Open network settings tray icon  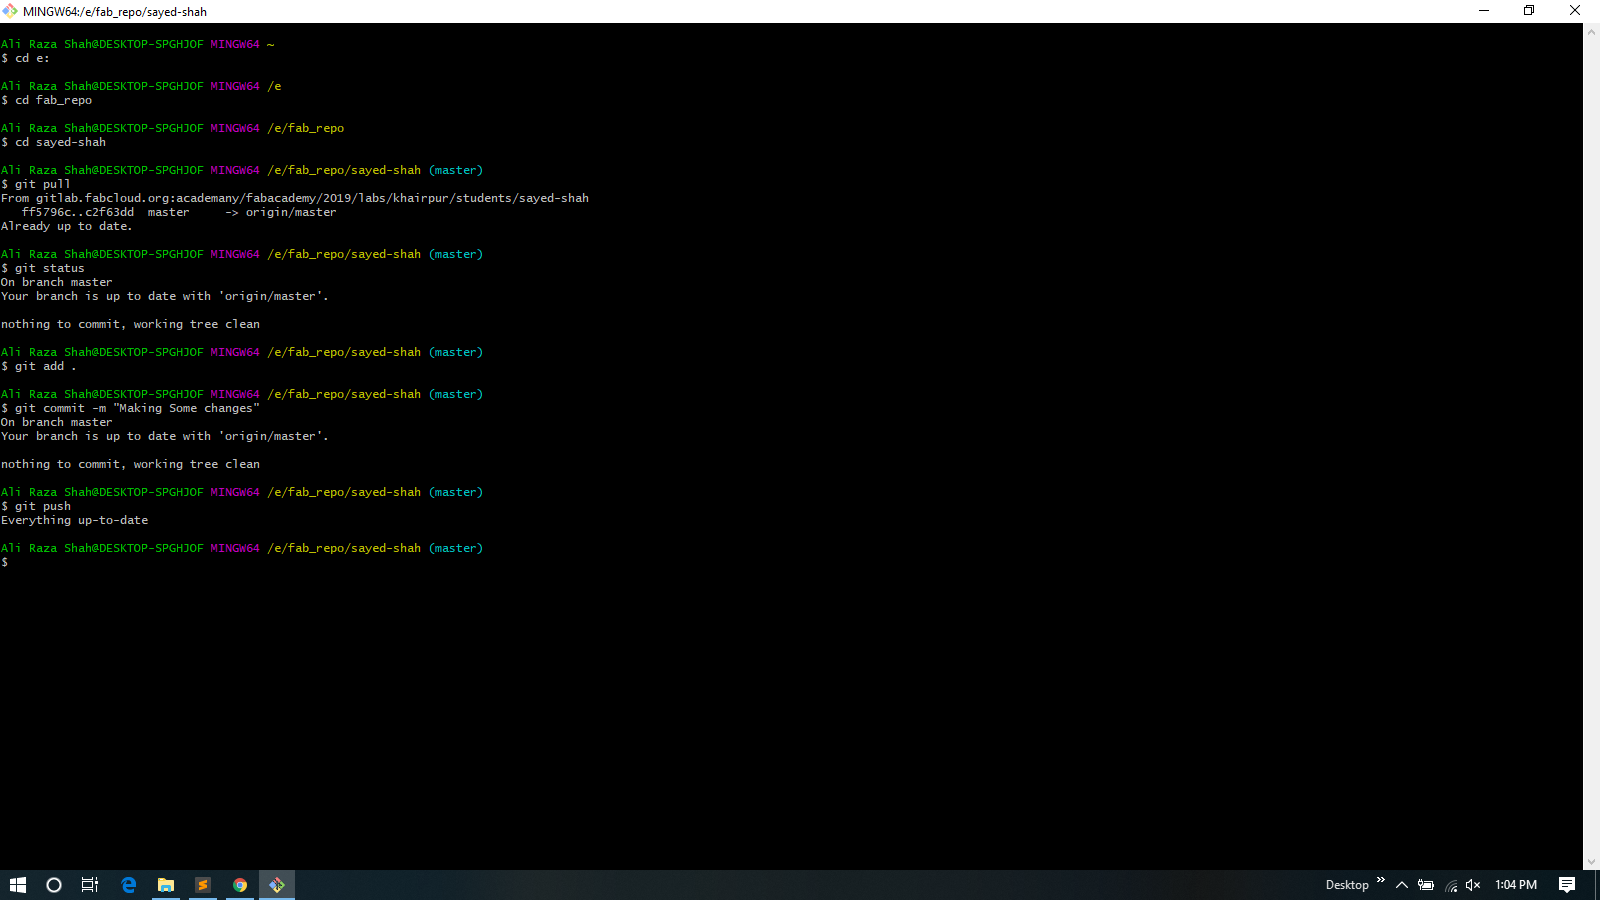(1451, 885)
